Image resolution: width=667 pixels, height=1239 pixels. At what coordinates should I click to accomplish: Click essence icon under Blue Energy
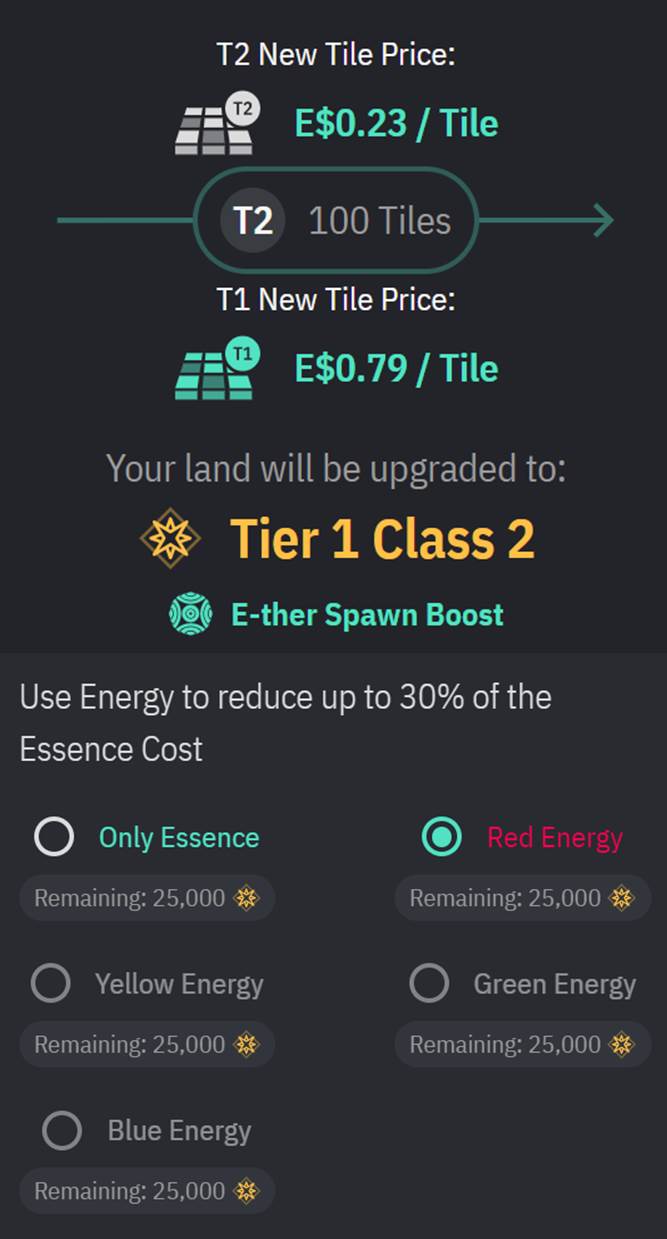point(246,1191)
